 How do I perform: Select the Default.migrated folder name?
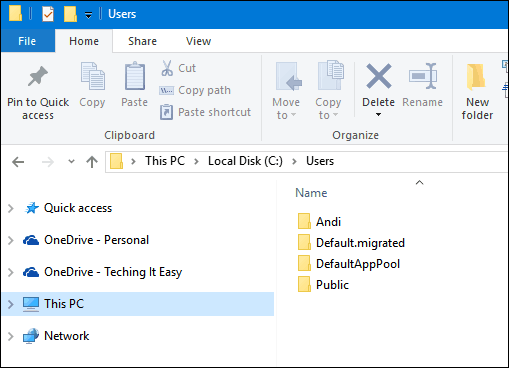(360, 243)
